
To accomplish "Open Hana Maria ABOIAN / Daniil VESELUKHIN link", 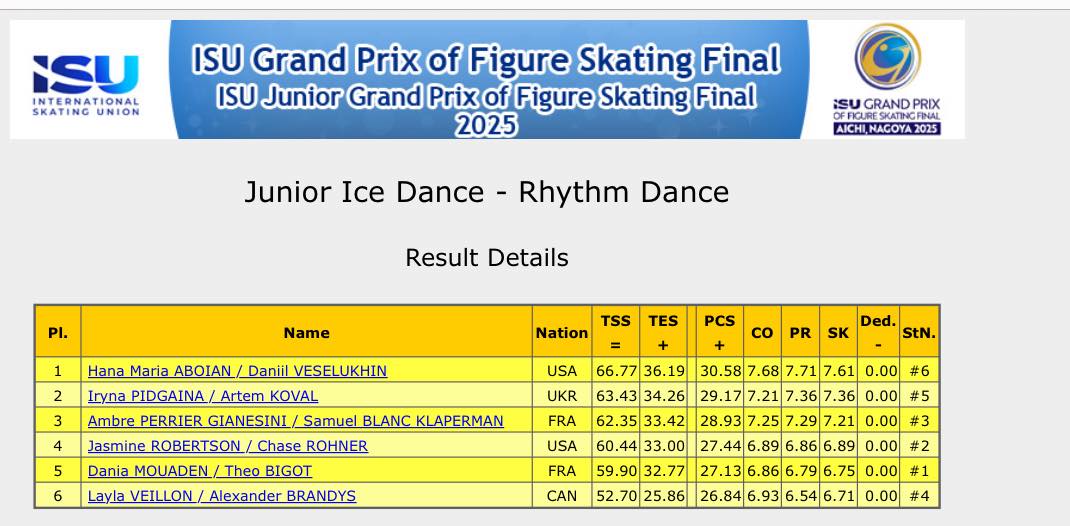I will click(237, 371).
